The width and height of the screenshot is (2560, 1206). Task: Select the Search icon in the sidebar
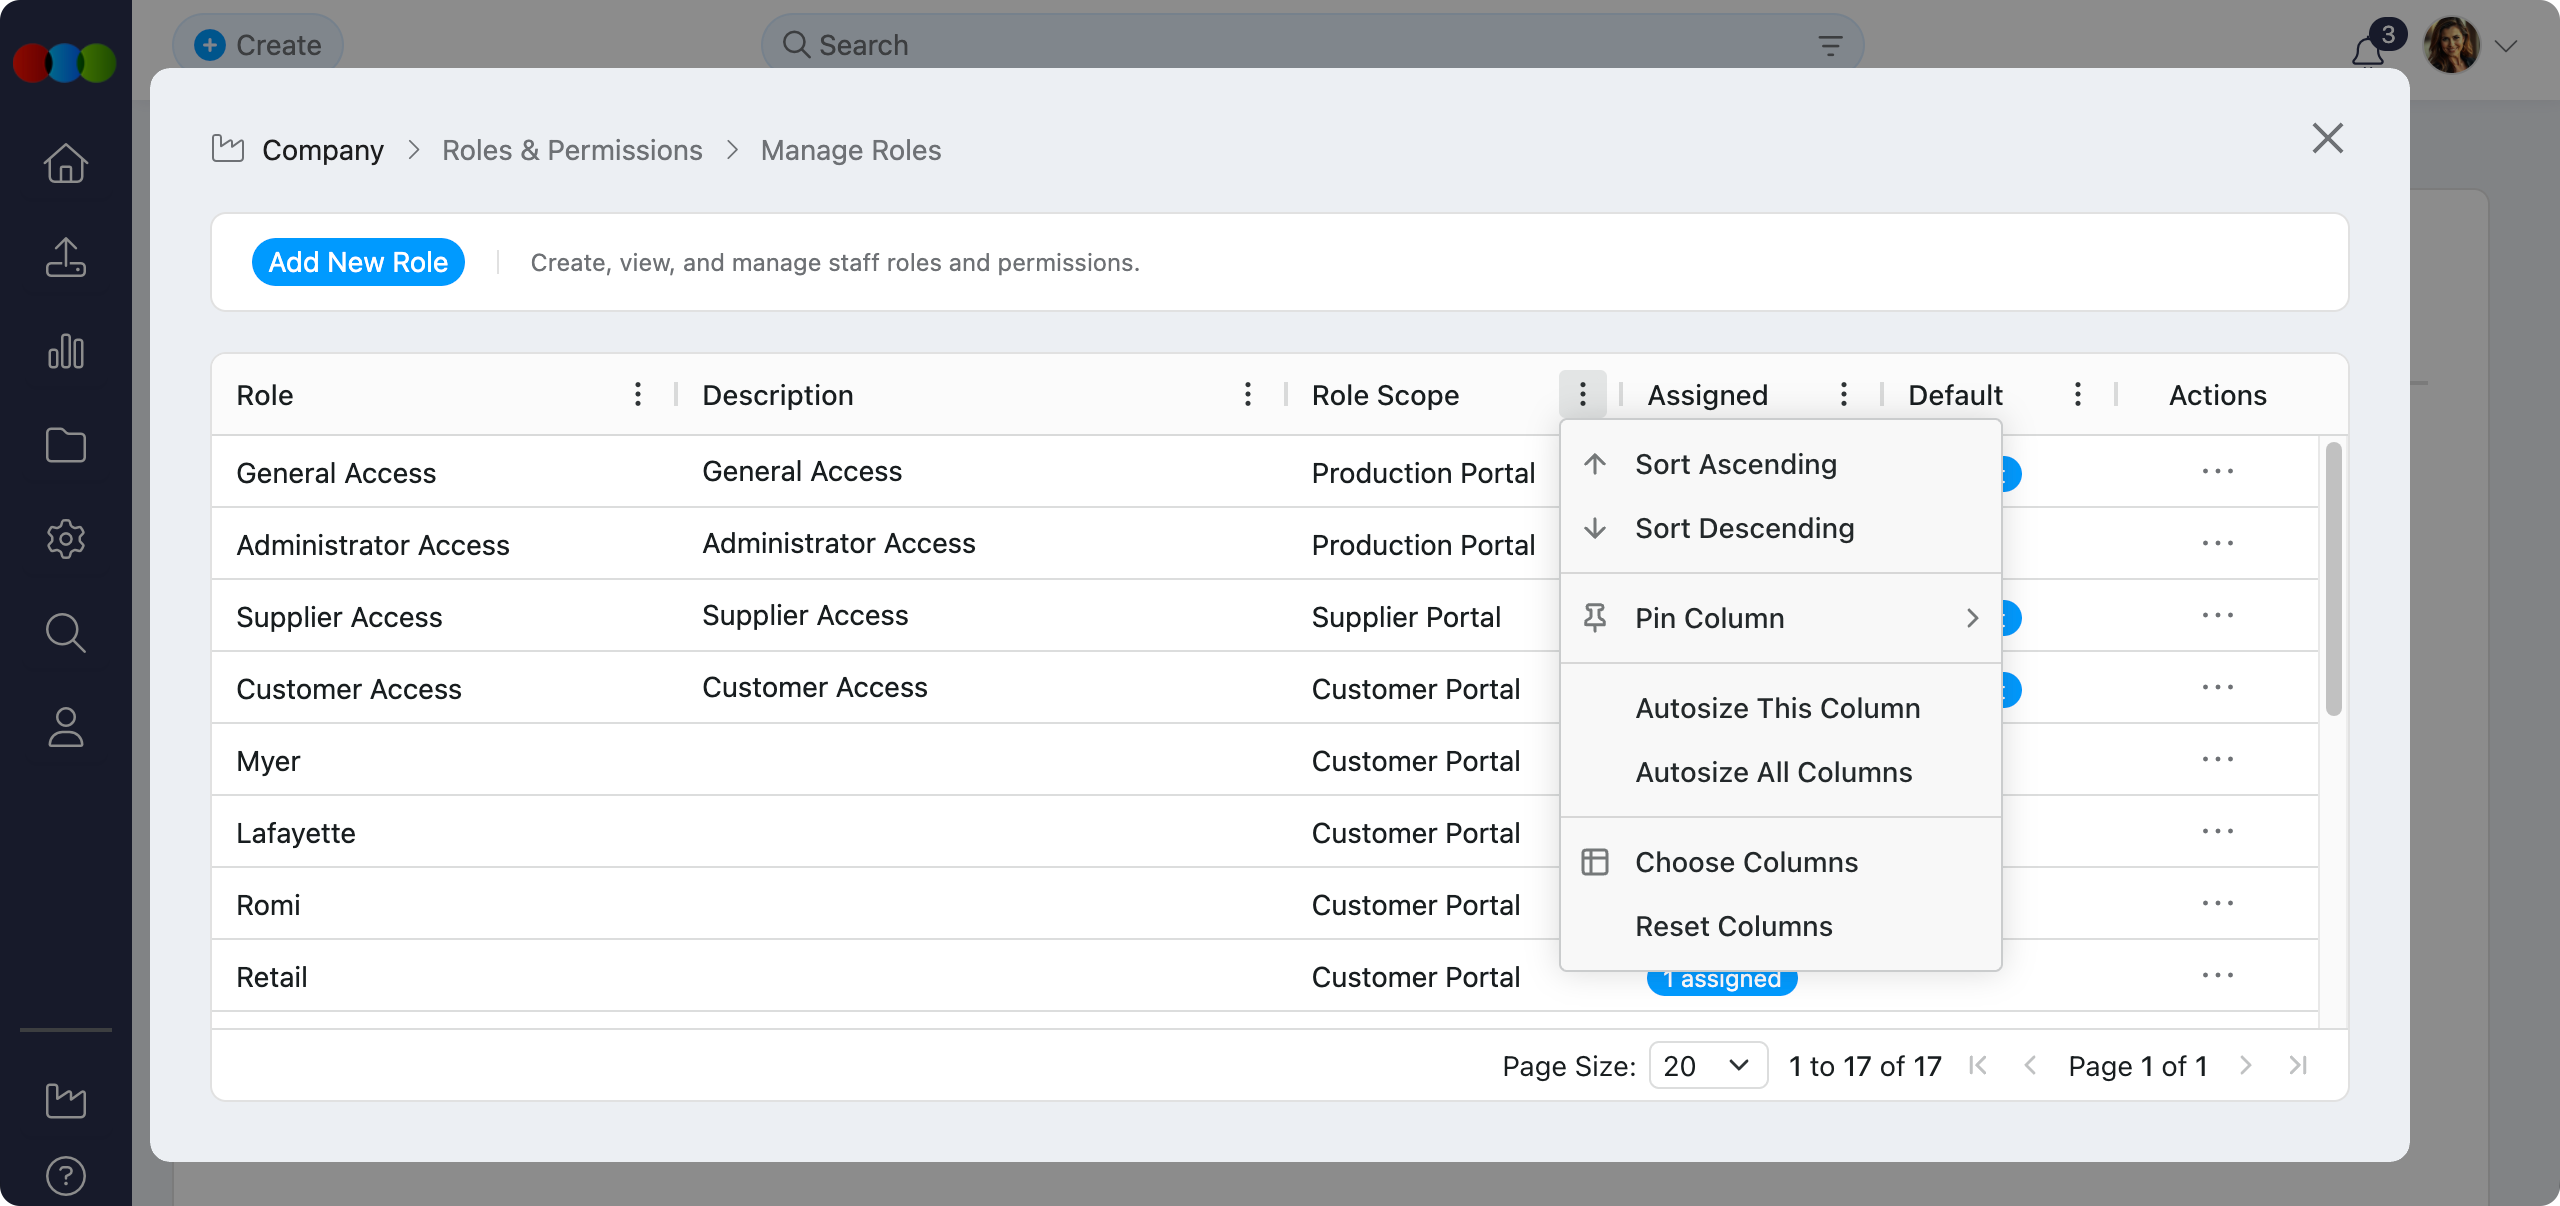[65, 633]
